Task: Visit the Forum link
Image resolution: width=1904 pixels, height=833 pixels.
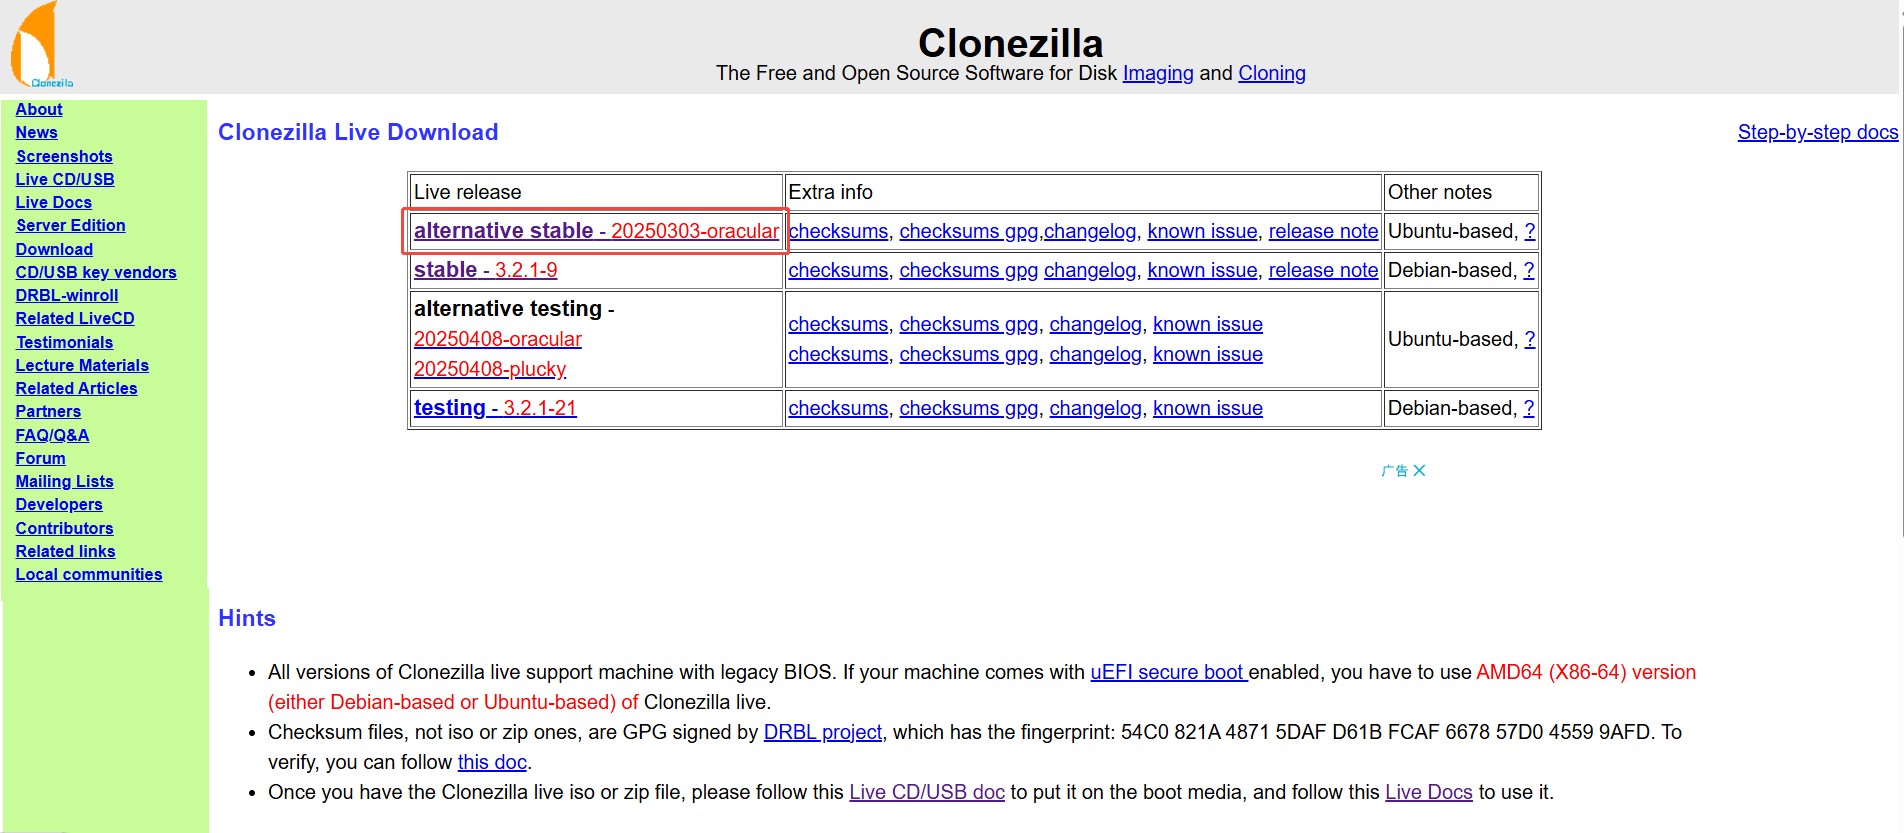Action: click(40, 458)
